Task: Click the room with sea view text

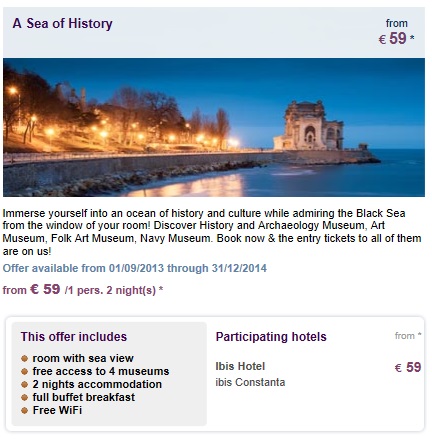Action: 83,358
